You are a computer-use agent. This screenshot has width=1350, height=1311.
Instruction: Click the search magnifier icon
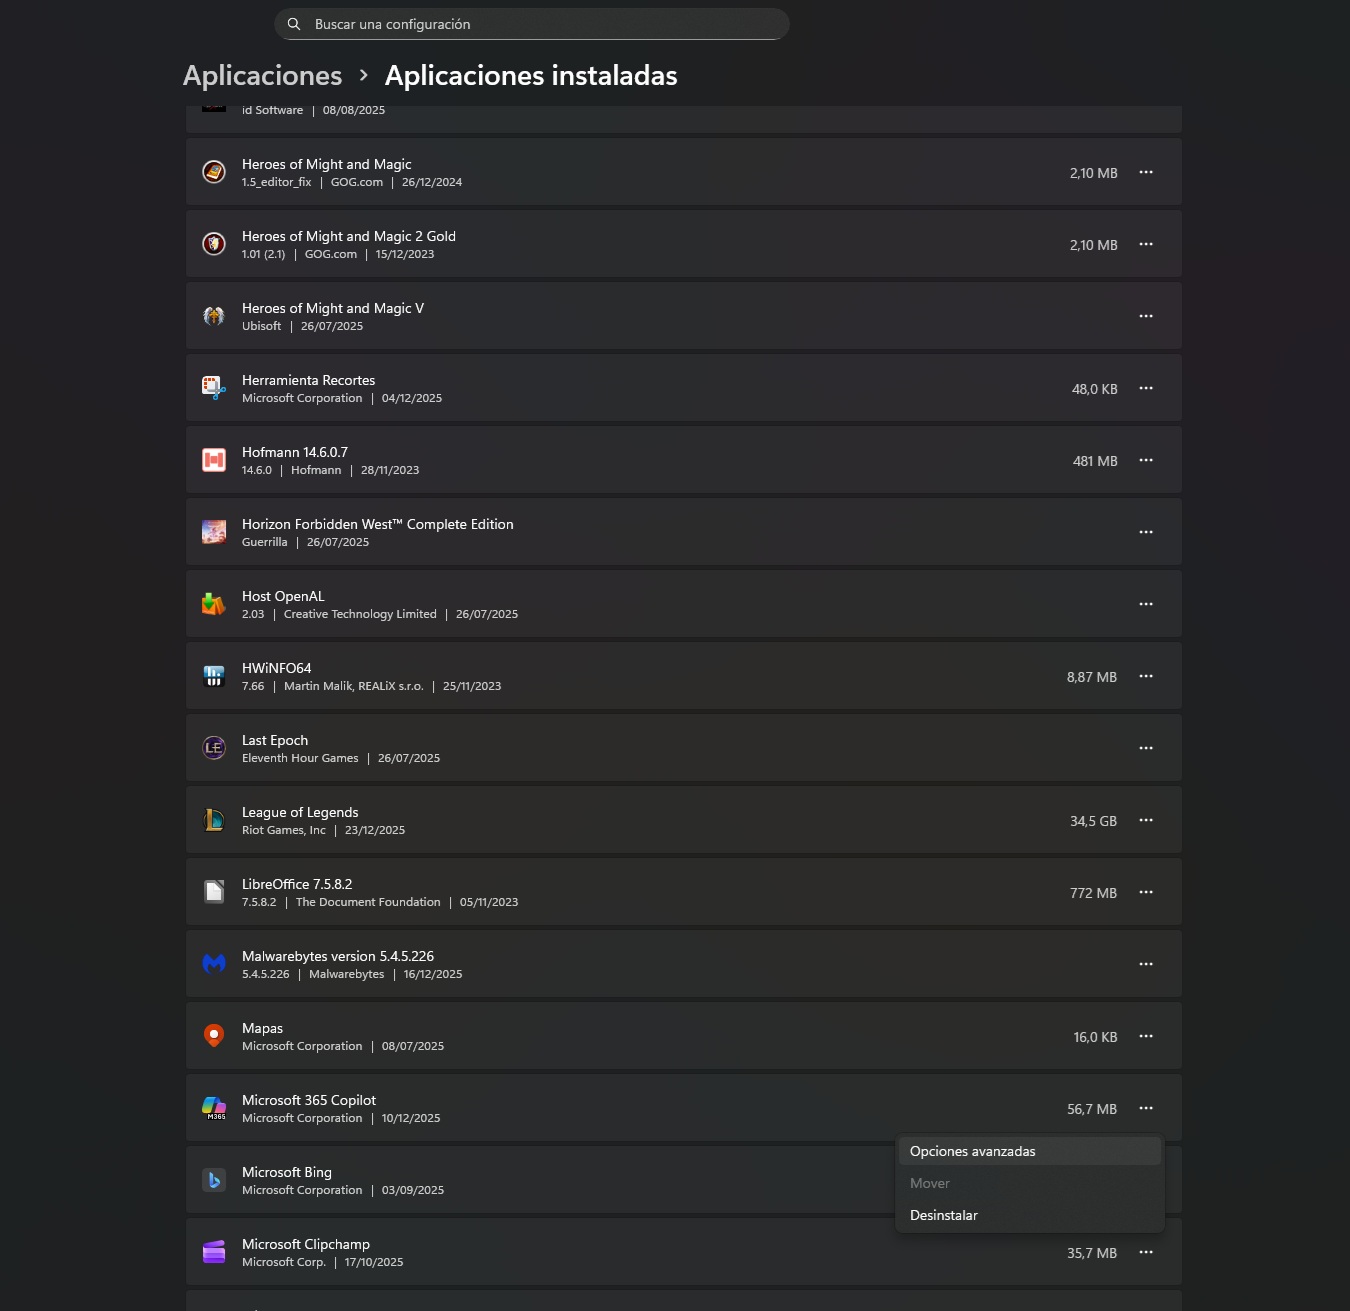[294, 24]
